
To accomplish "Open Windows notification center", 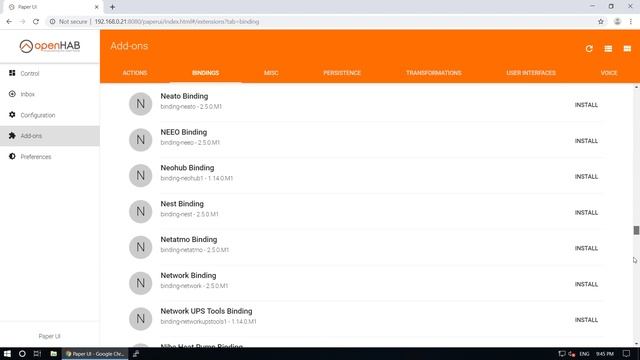I will 627,354.
